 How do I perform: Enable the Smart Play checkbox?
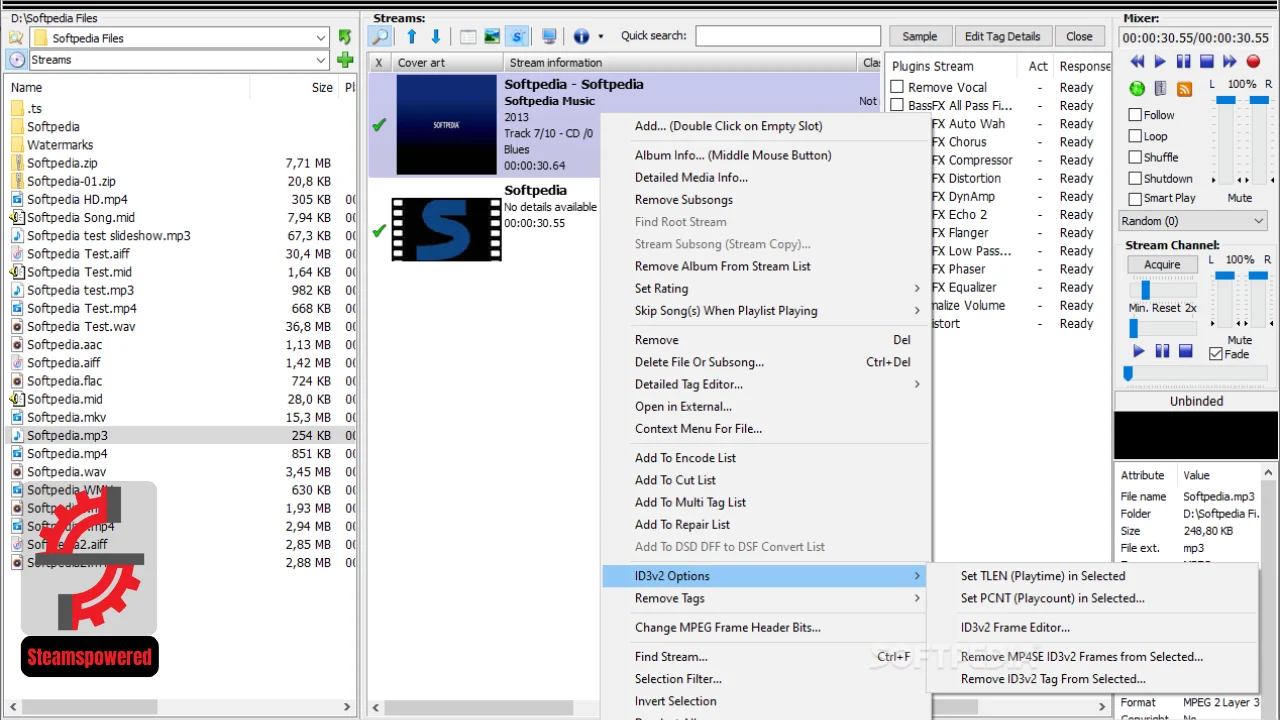(x=1135, y=198)
